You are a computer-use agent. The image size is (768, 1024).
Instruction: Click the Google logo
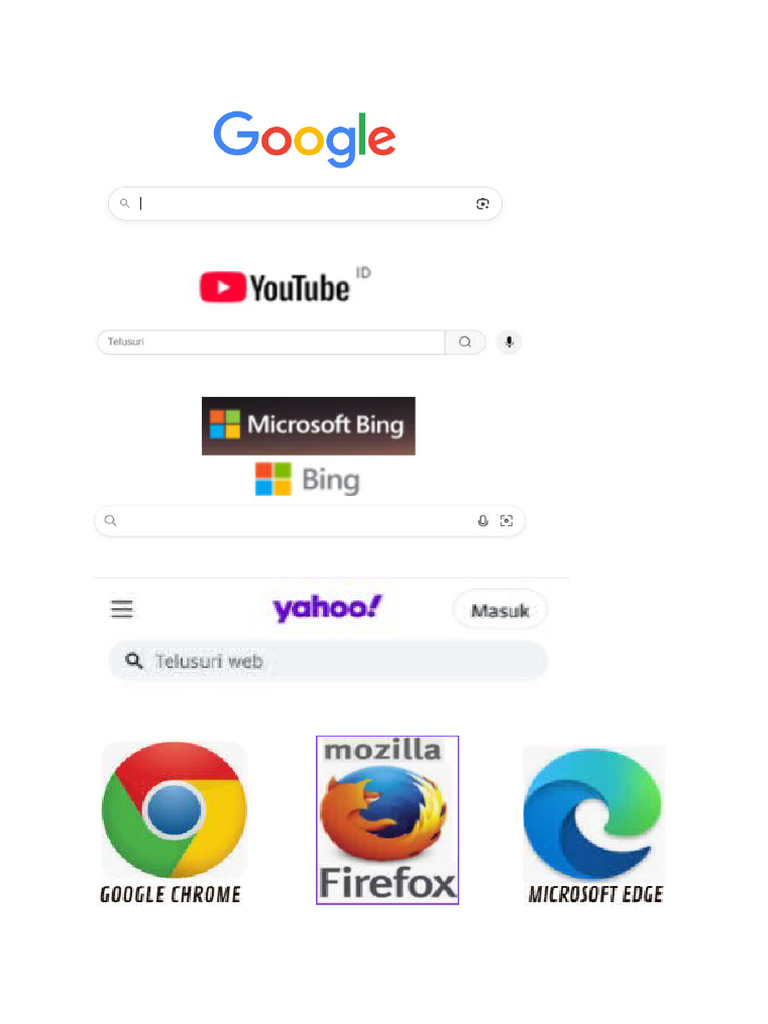pos(304,138)
